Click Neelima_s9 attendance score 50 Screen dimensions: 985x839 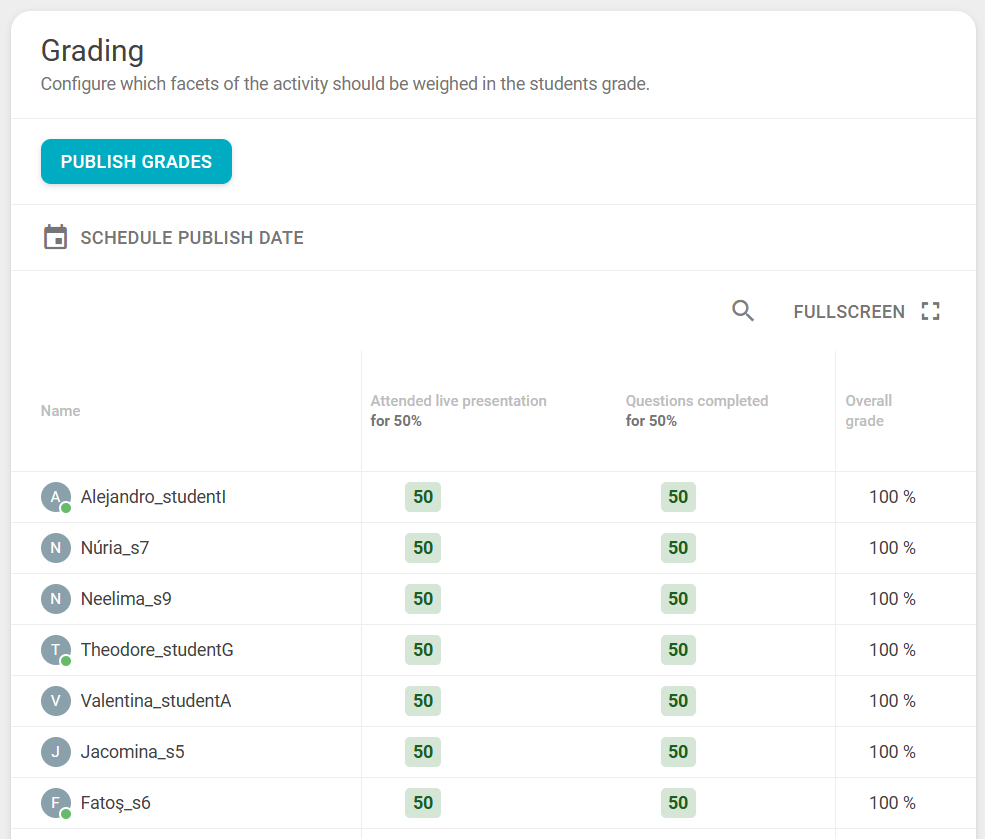point(423,598)
